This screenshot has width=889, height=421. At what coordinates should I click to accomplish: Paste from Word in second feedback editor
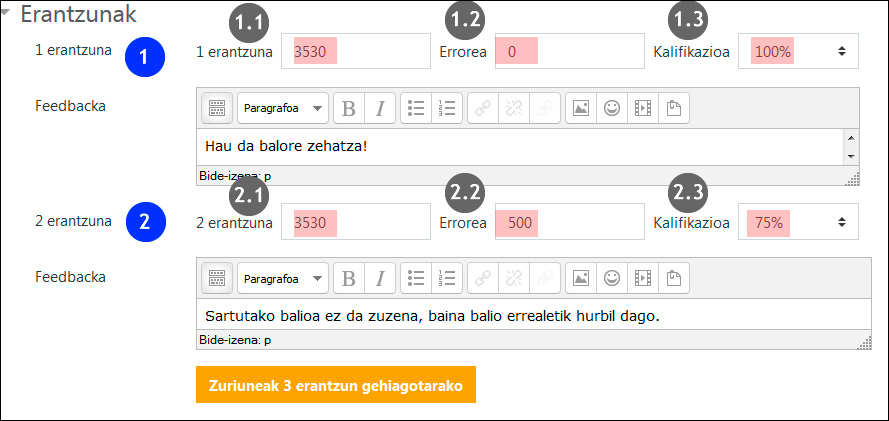pos(673,277)
